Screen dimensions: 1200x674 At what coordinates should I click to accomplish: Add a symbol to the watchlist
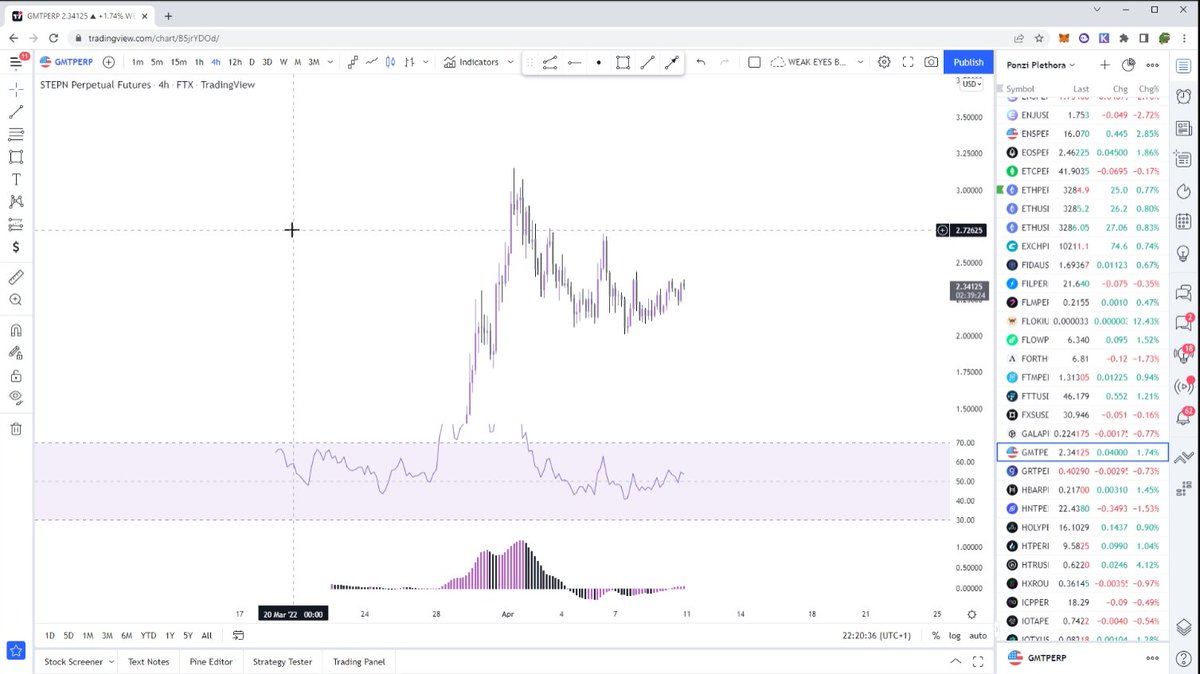click(1105, 64)
